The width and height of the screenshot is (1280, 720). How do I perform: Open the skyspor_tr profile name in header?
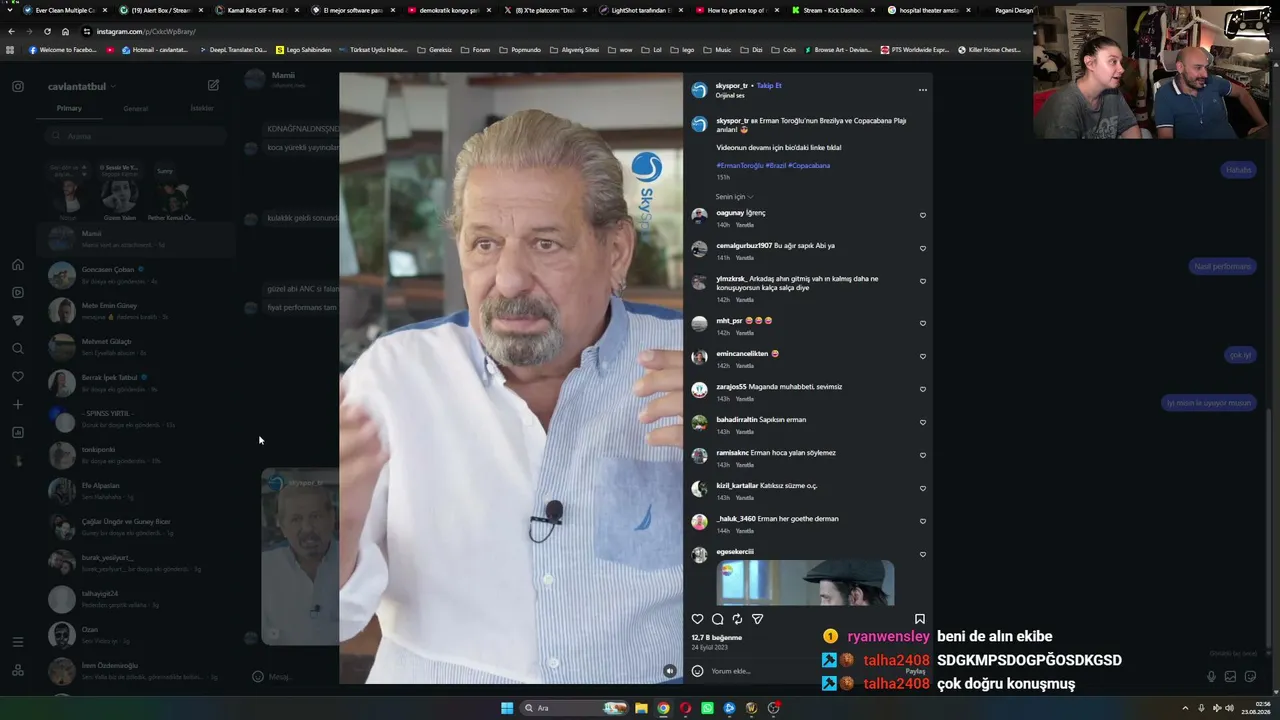pos(732,86)
